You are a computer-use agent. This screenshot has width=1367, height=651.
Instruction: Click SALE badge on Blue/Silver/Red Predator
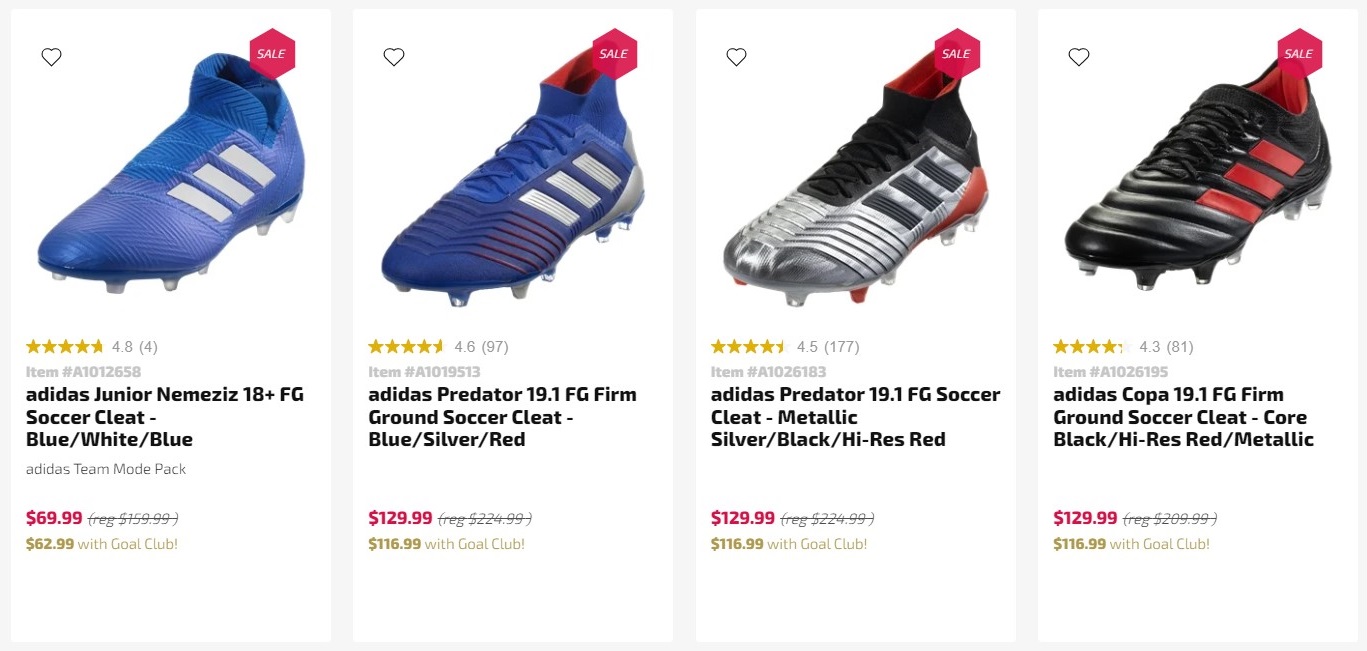[x=613, y=54]
